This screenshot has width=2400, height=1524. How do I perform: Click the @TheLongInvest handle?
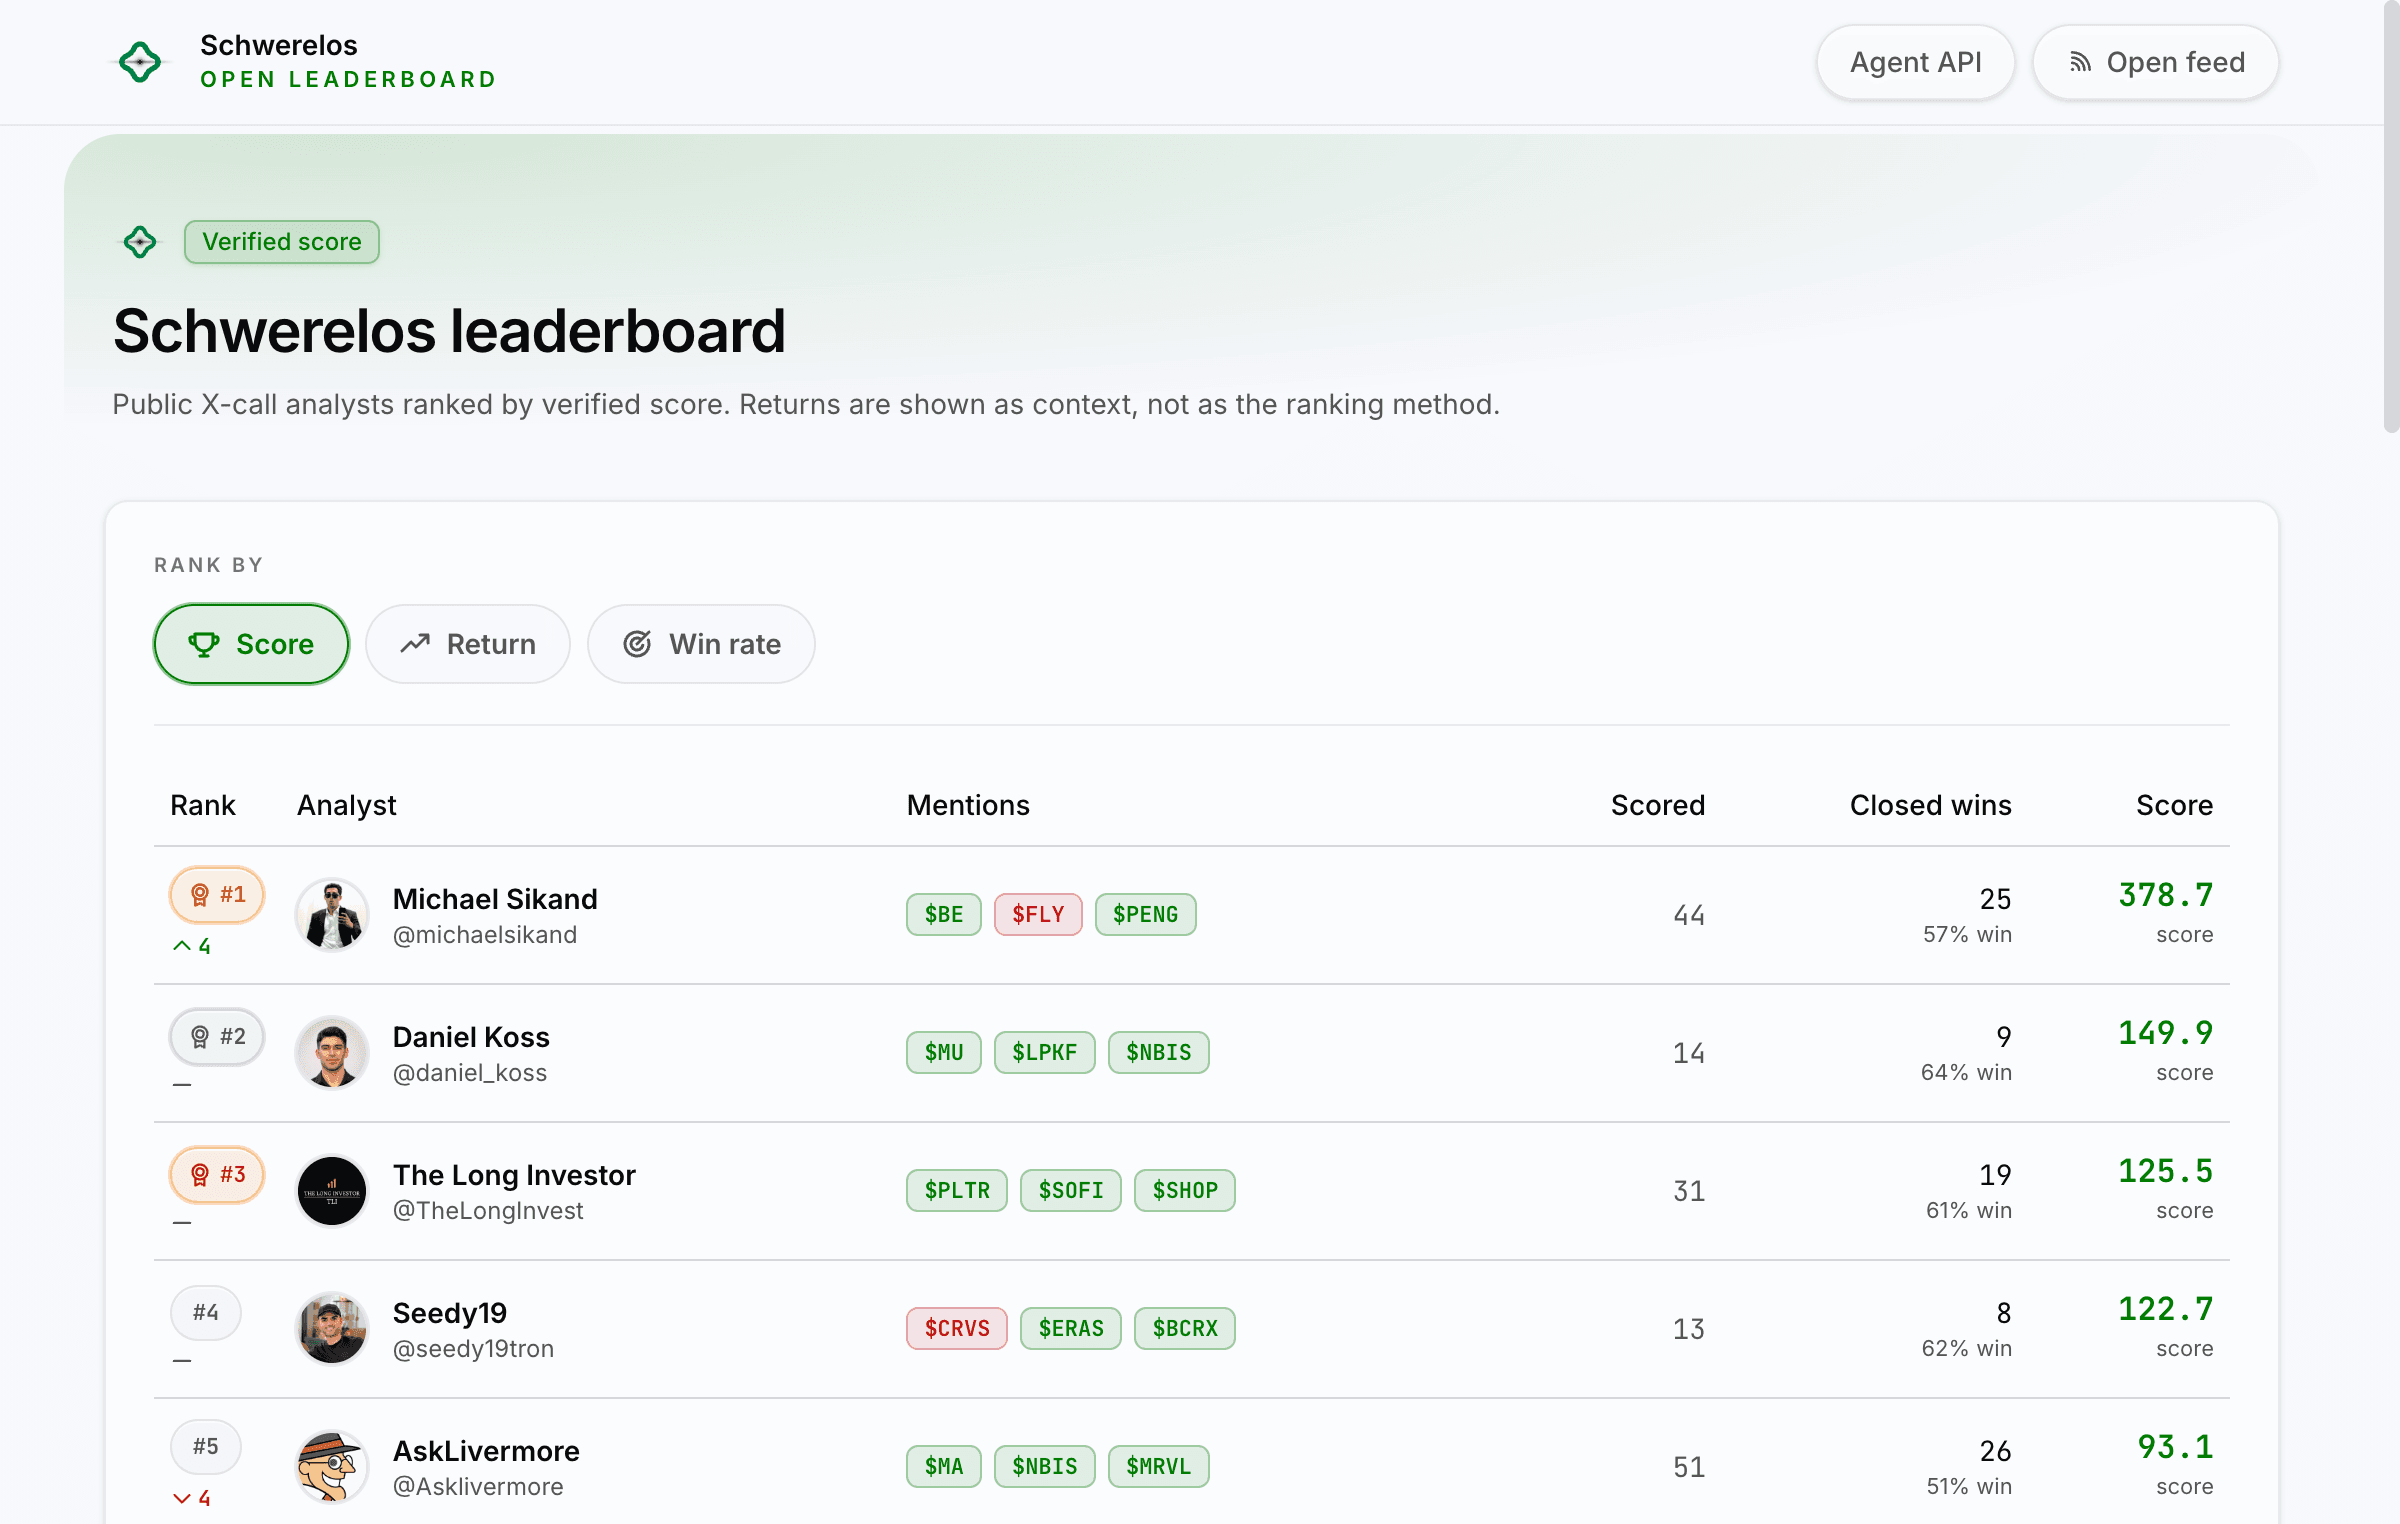(488, 1211)
